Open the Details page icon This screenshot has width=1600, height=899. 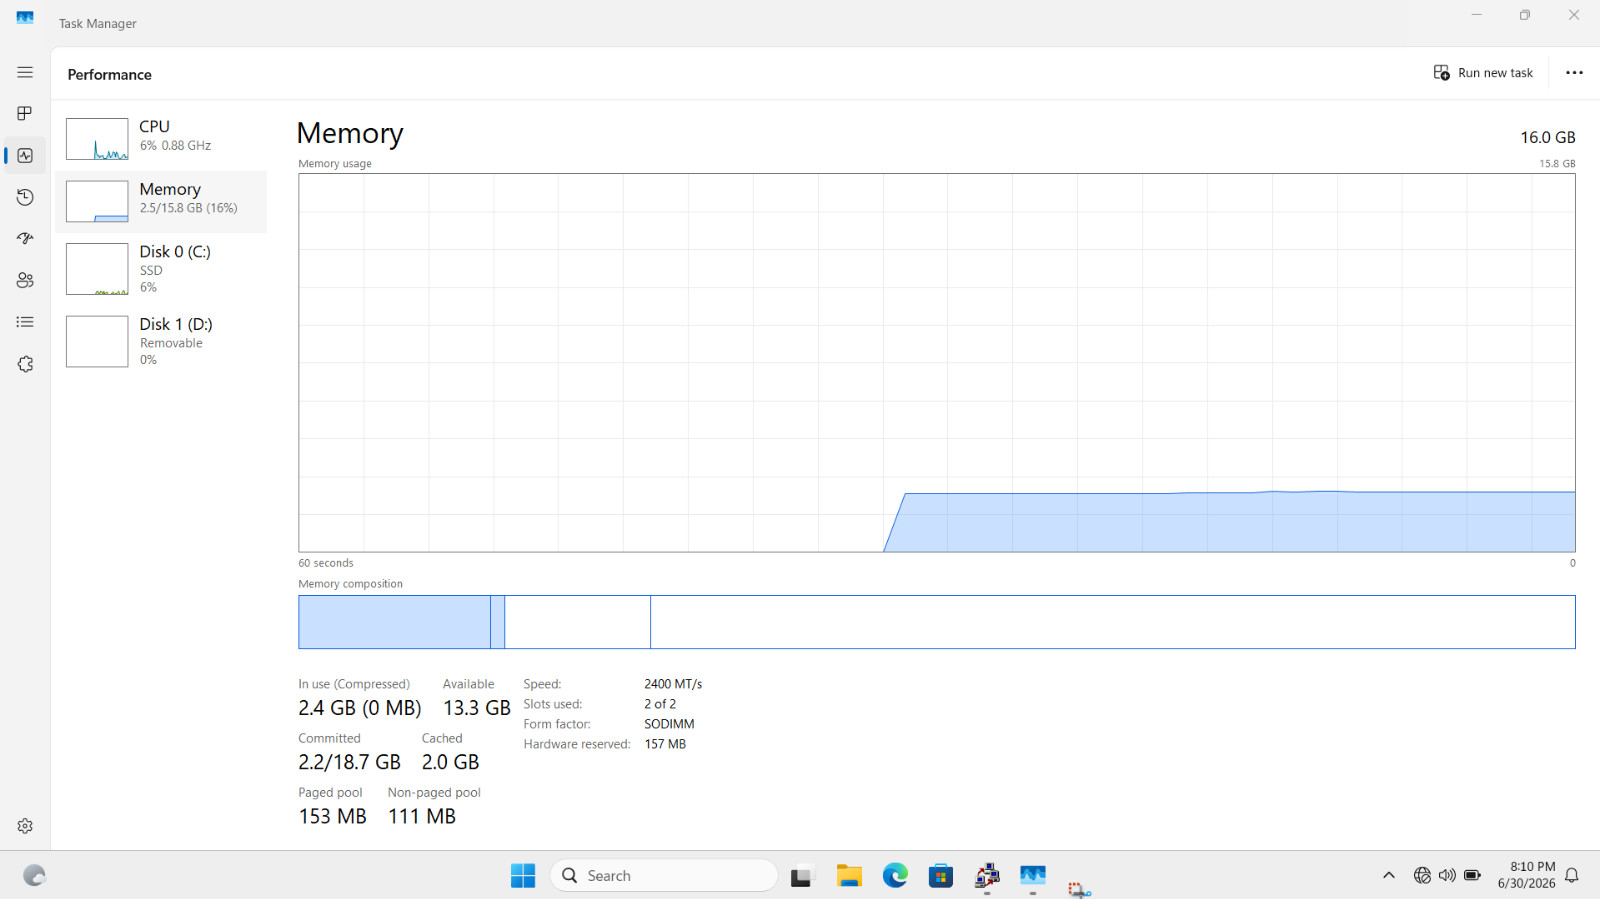(25, 322)
